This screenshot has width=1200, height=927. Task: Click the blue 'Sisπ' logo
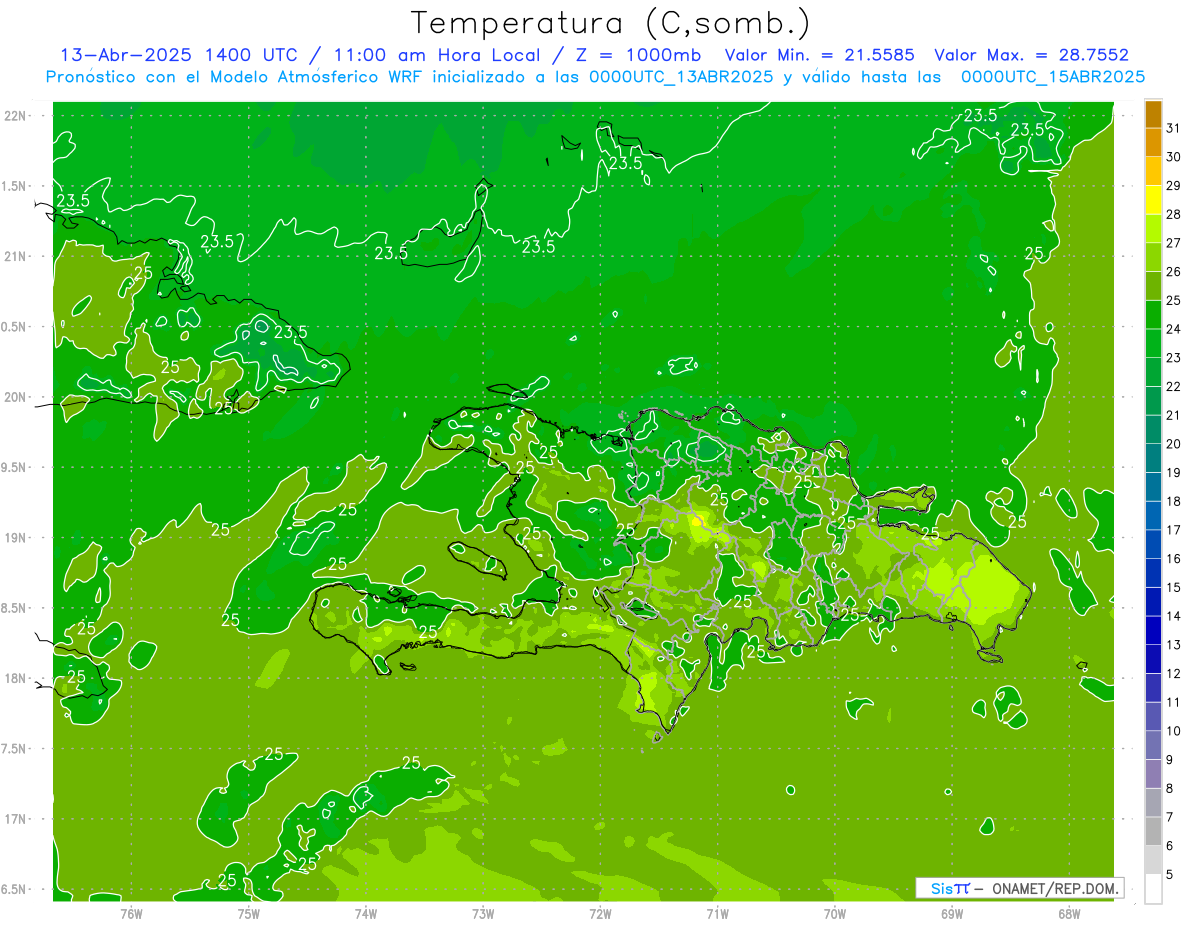pos(949,888)
